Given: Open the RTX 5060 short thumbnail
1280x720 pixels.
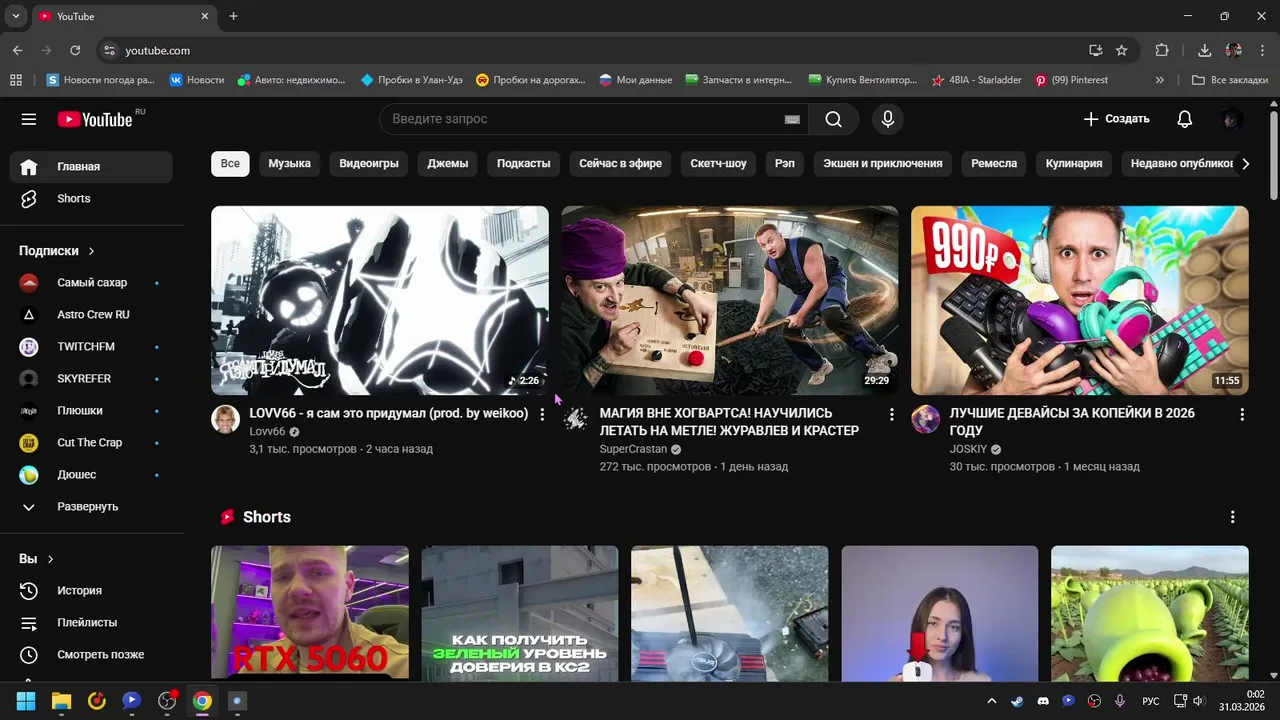Looking at the screenshot, I should click(310, 613).
